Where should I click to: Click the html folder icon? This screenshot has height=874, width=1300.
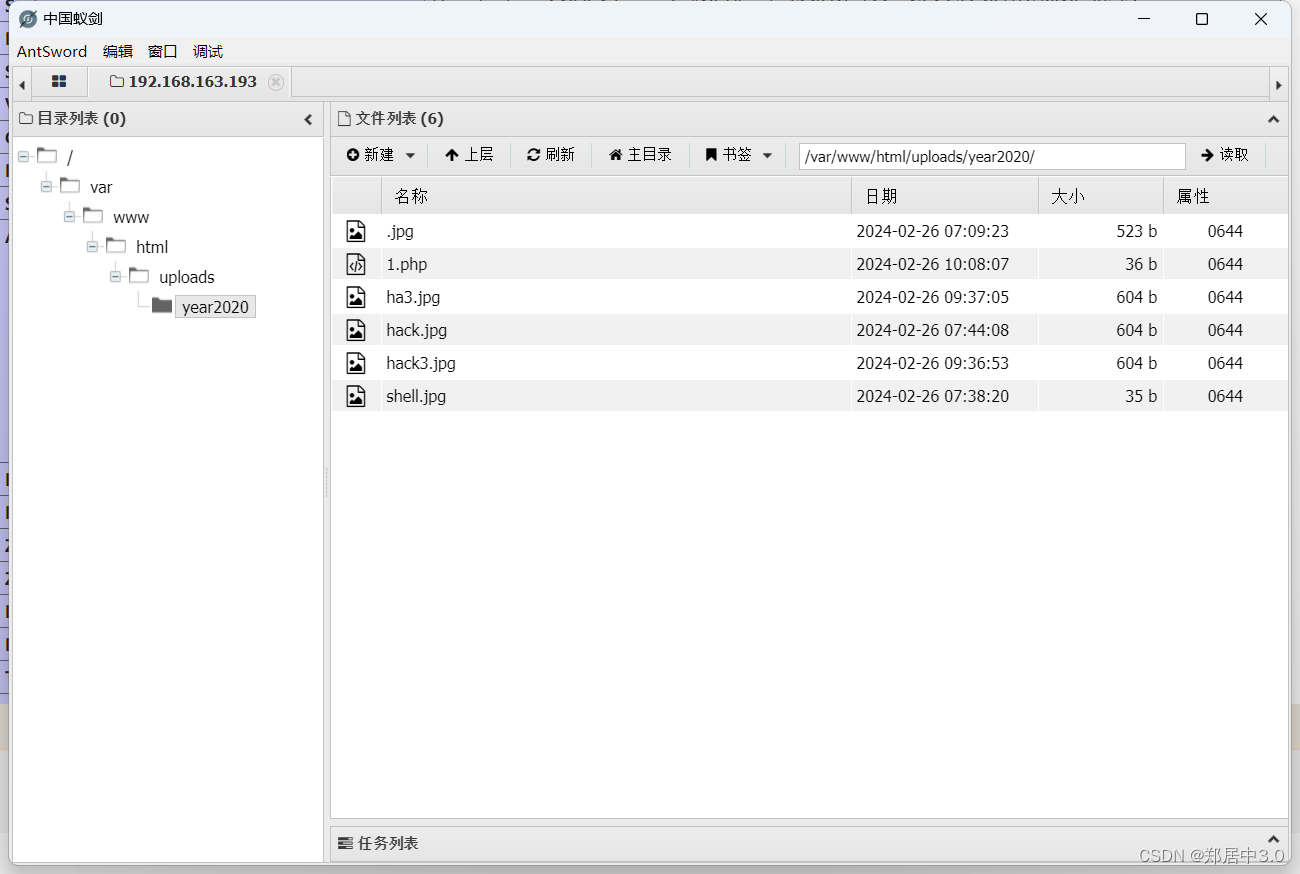point(116,245)
